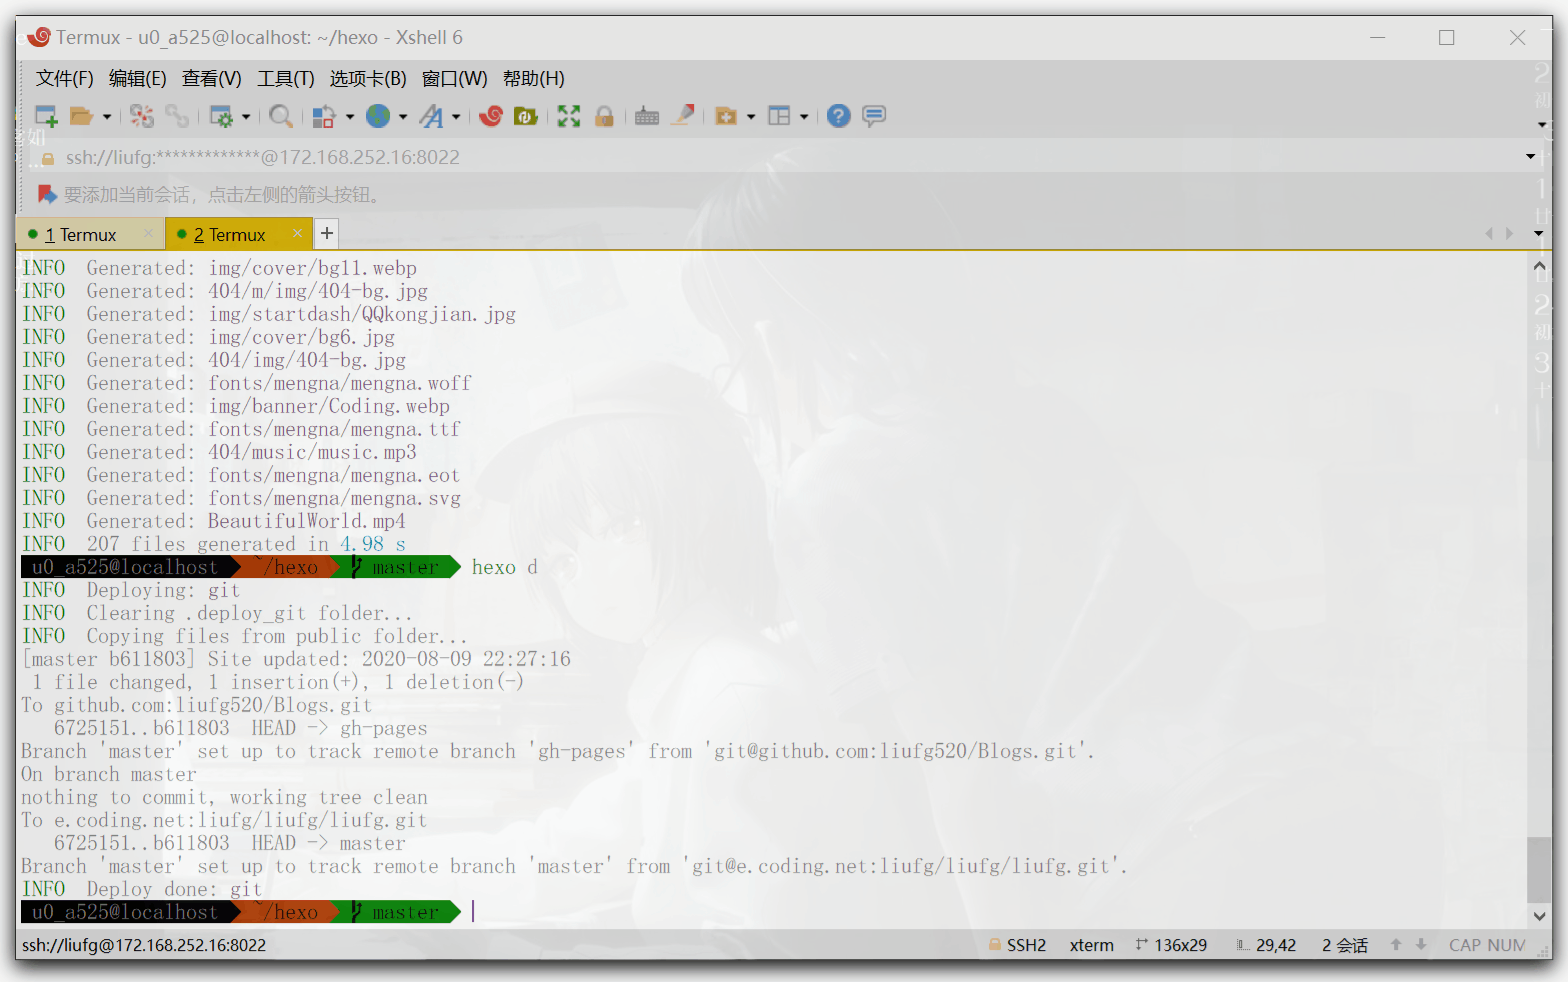Click the tab scroll left arrow
Screen dimensions: 1568x982
tap(1489, 234)
